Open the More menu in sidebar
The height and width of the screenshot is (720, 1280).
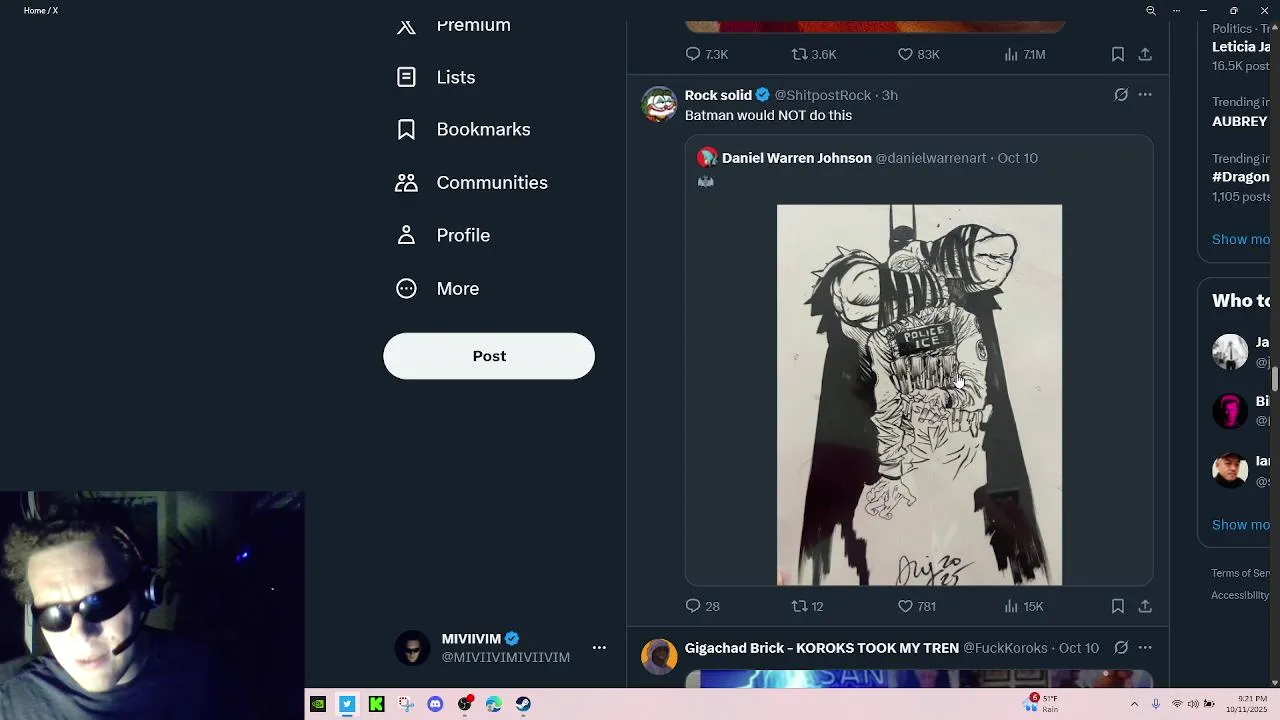point(437,288)
